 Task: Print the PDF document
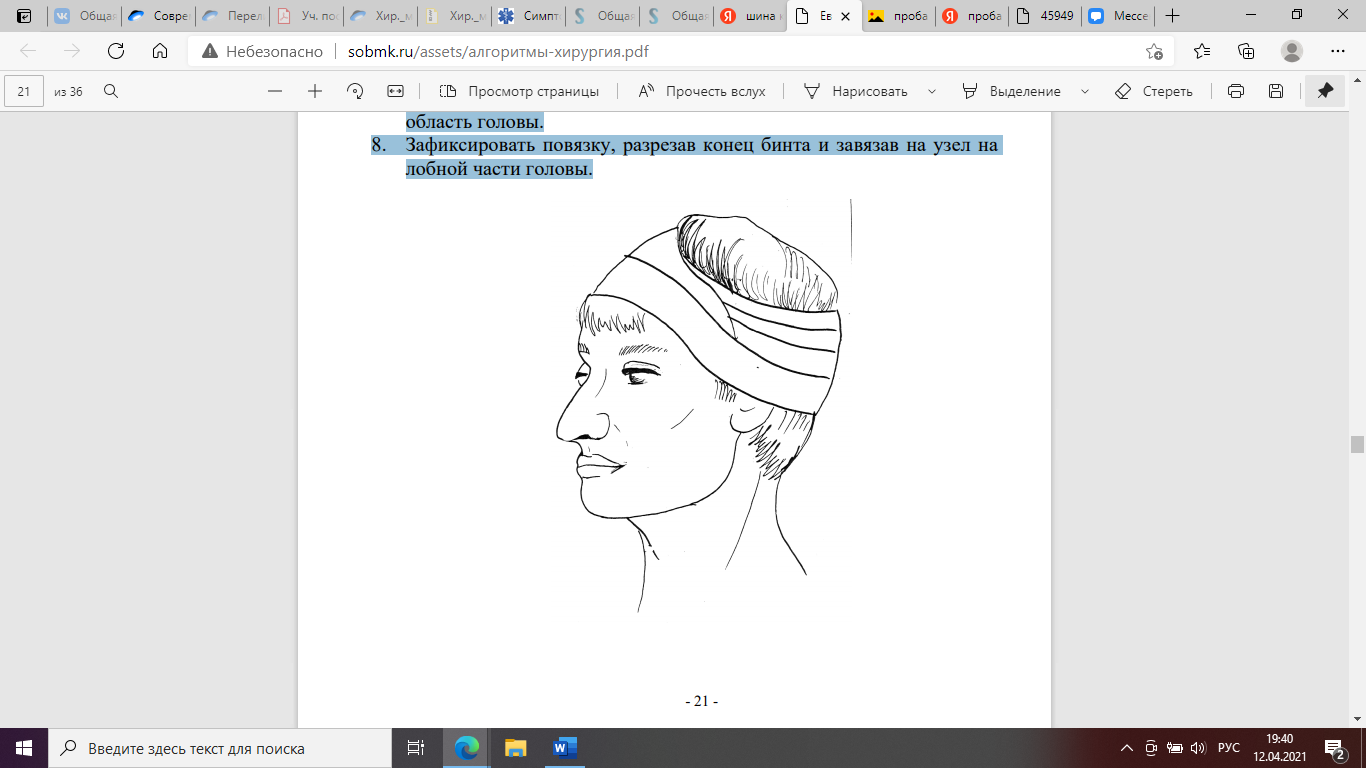pos(1236,91)
